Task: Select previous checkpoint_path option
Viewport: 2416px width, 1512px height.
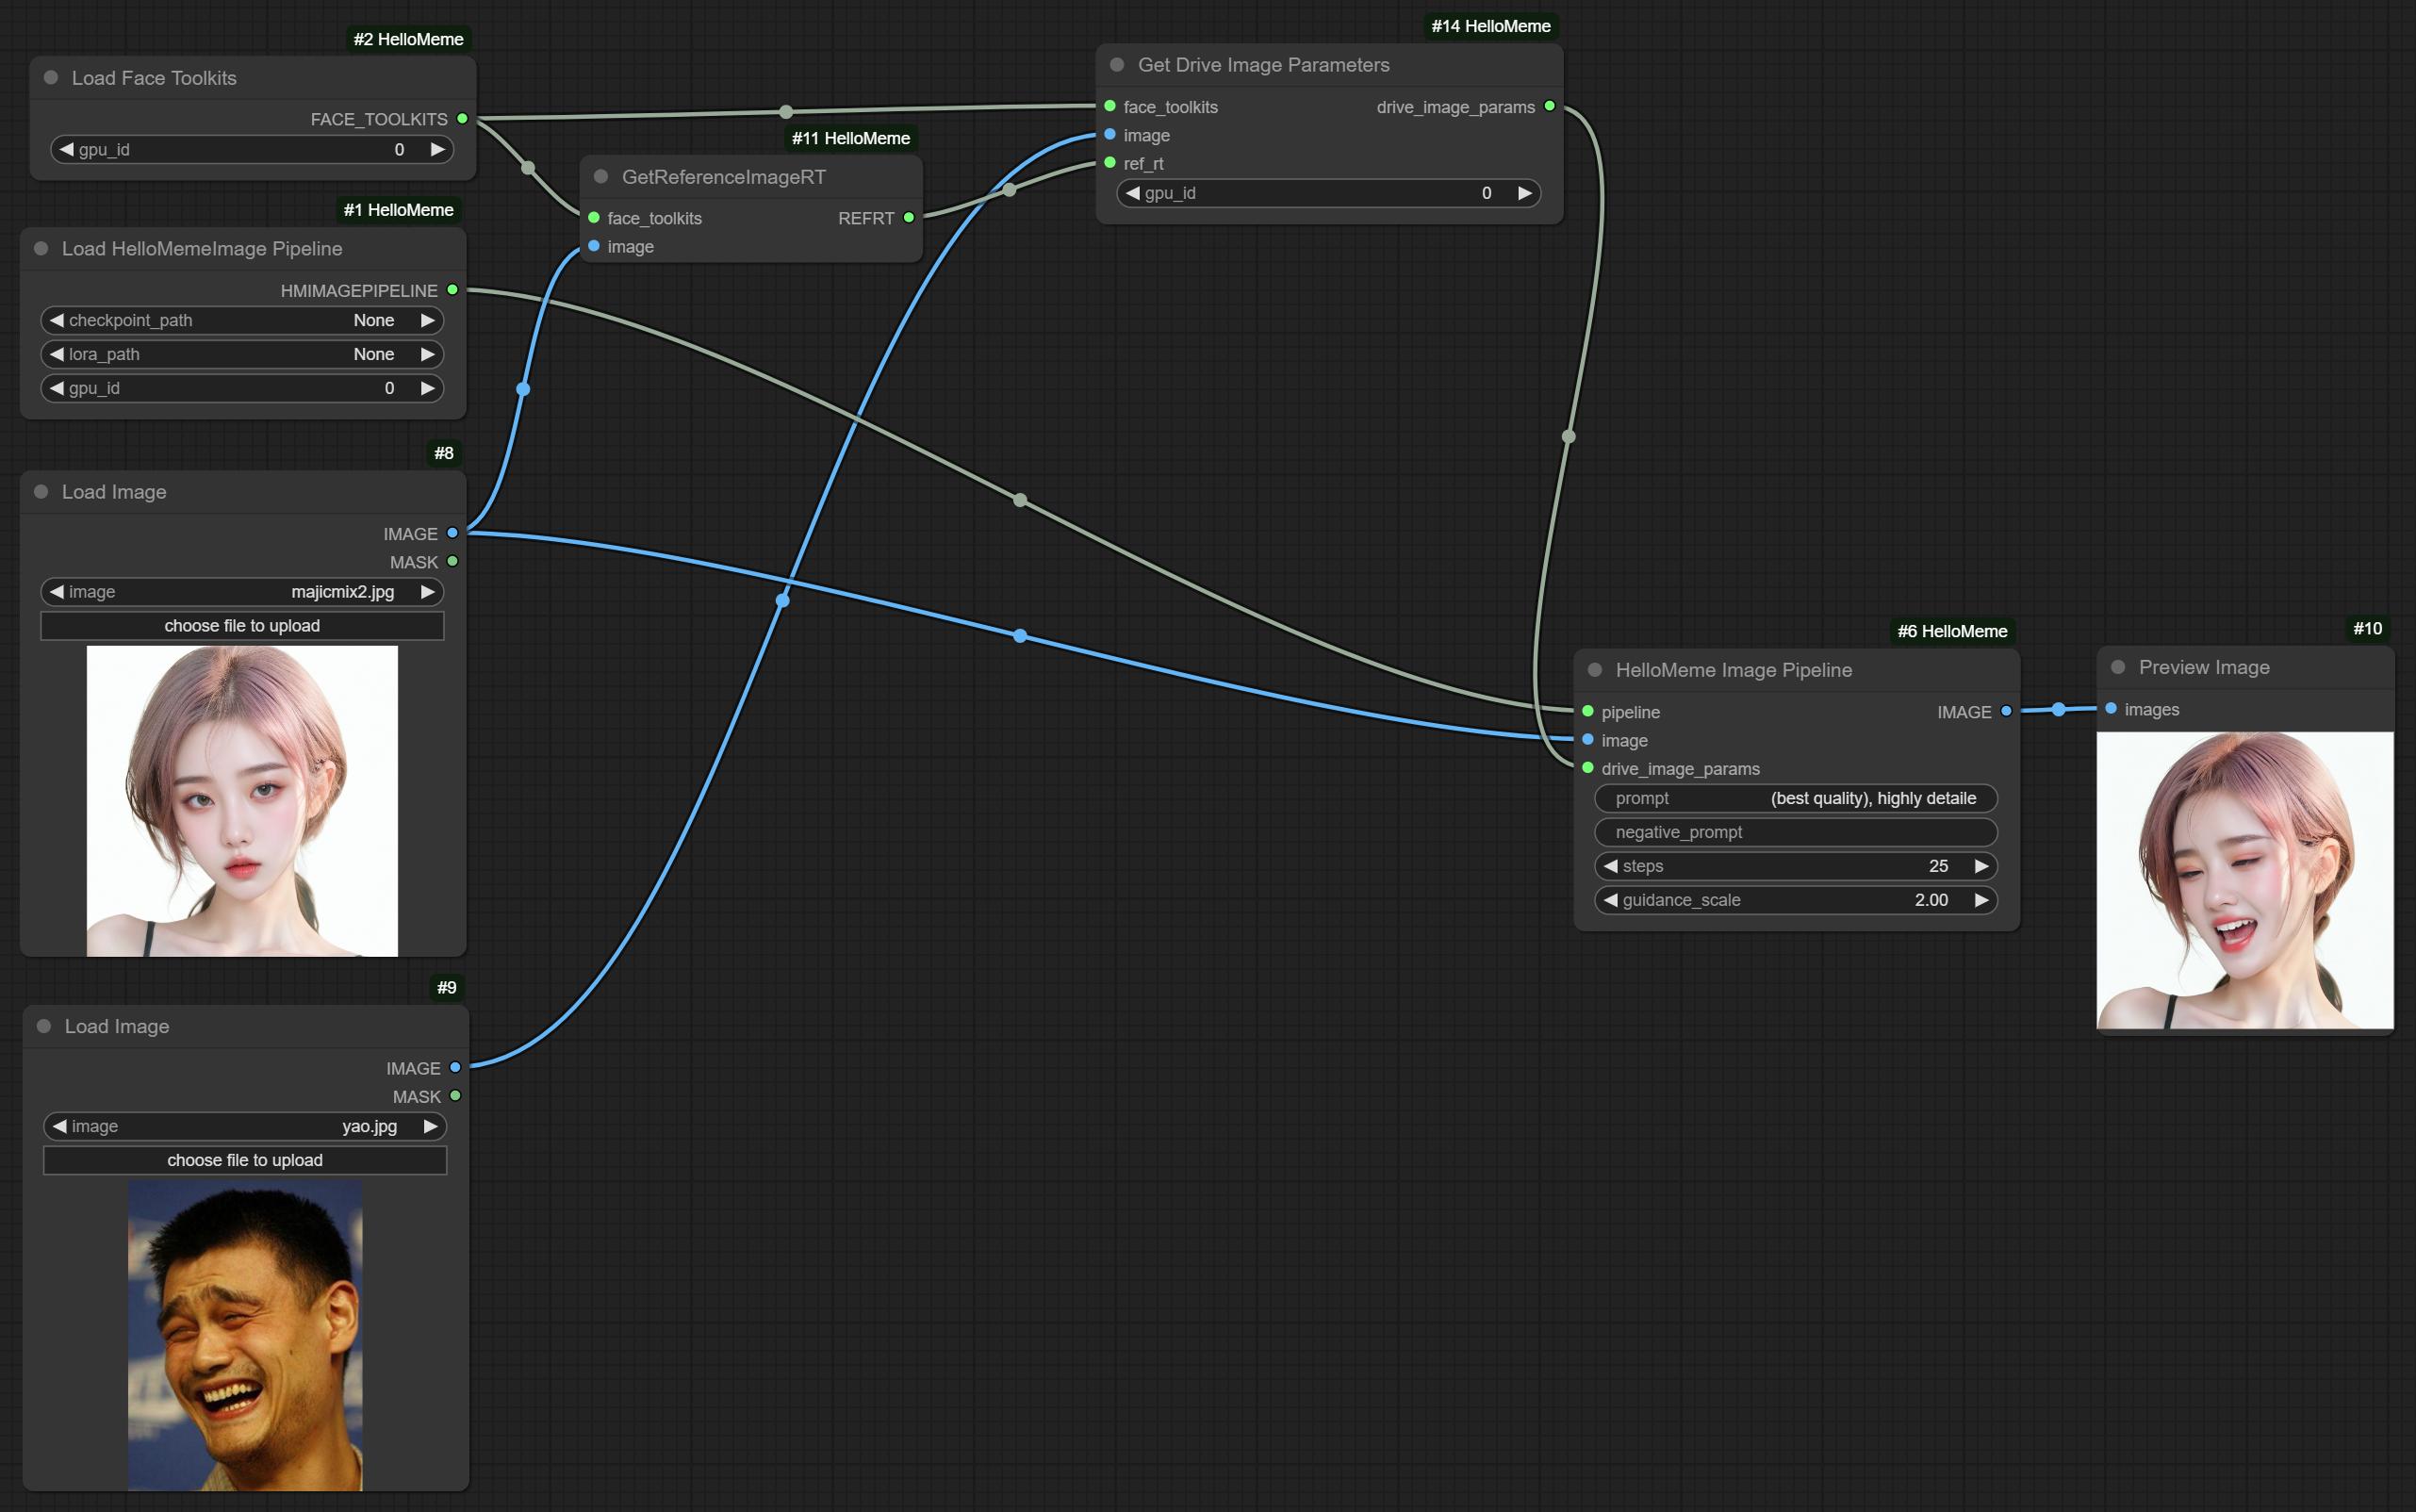Action: click(57, 321)
